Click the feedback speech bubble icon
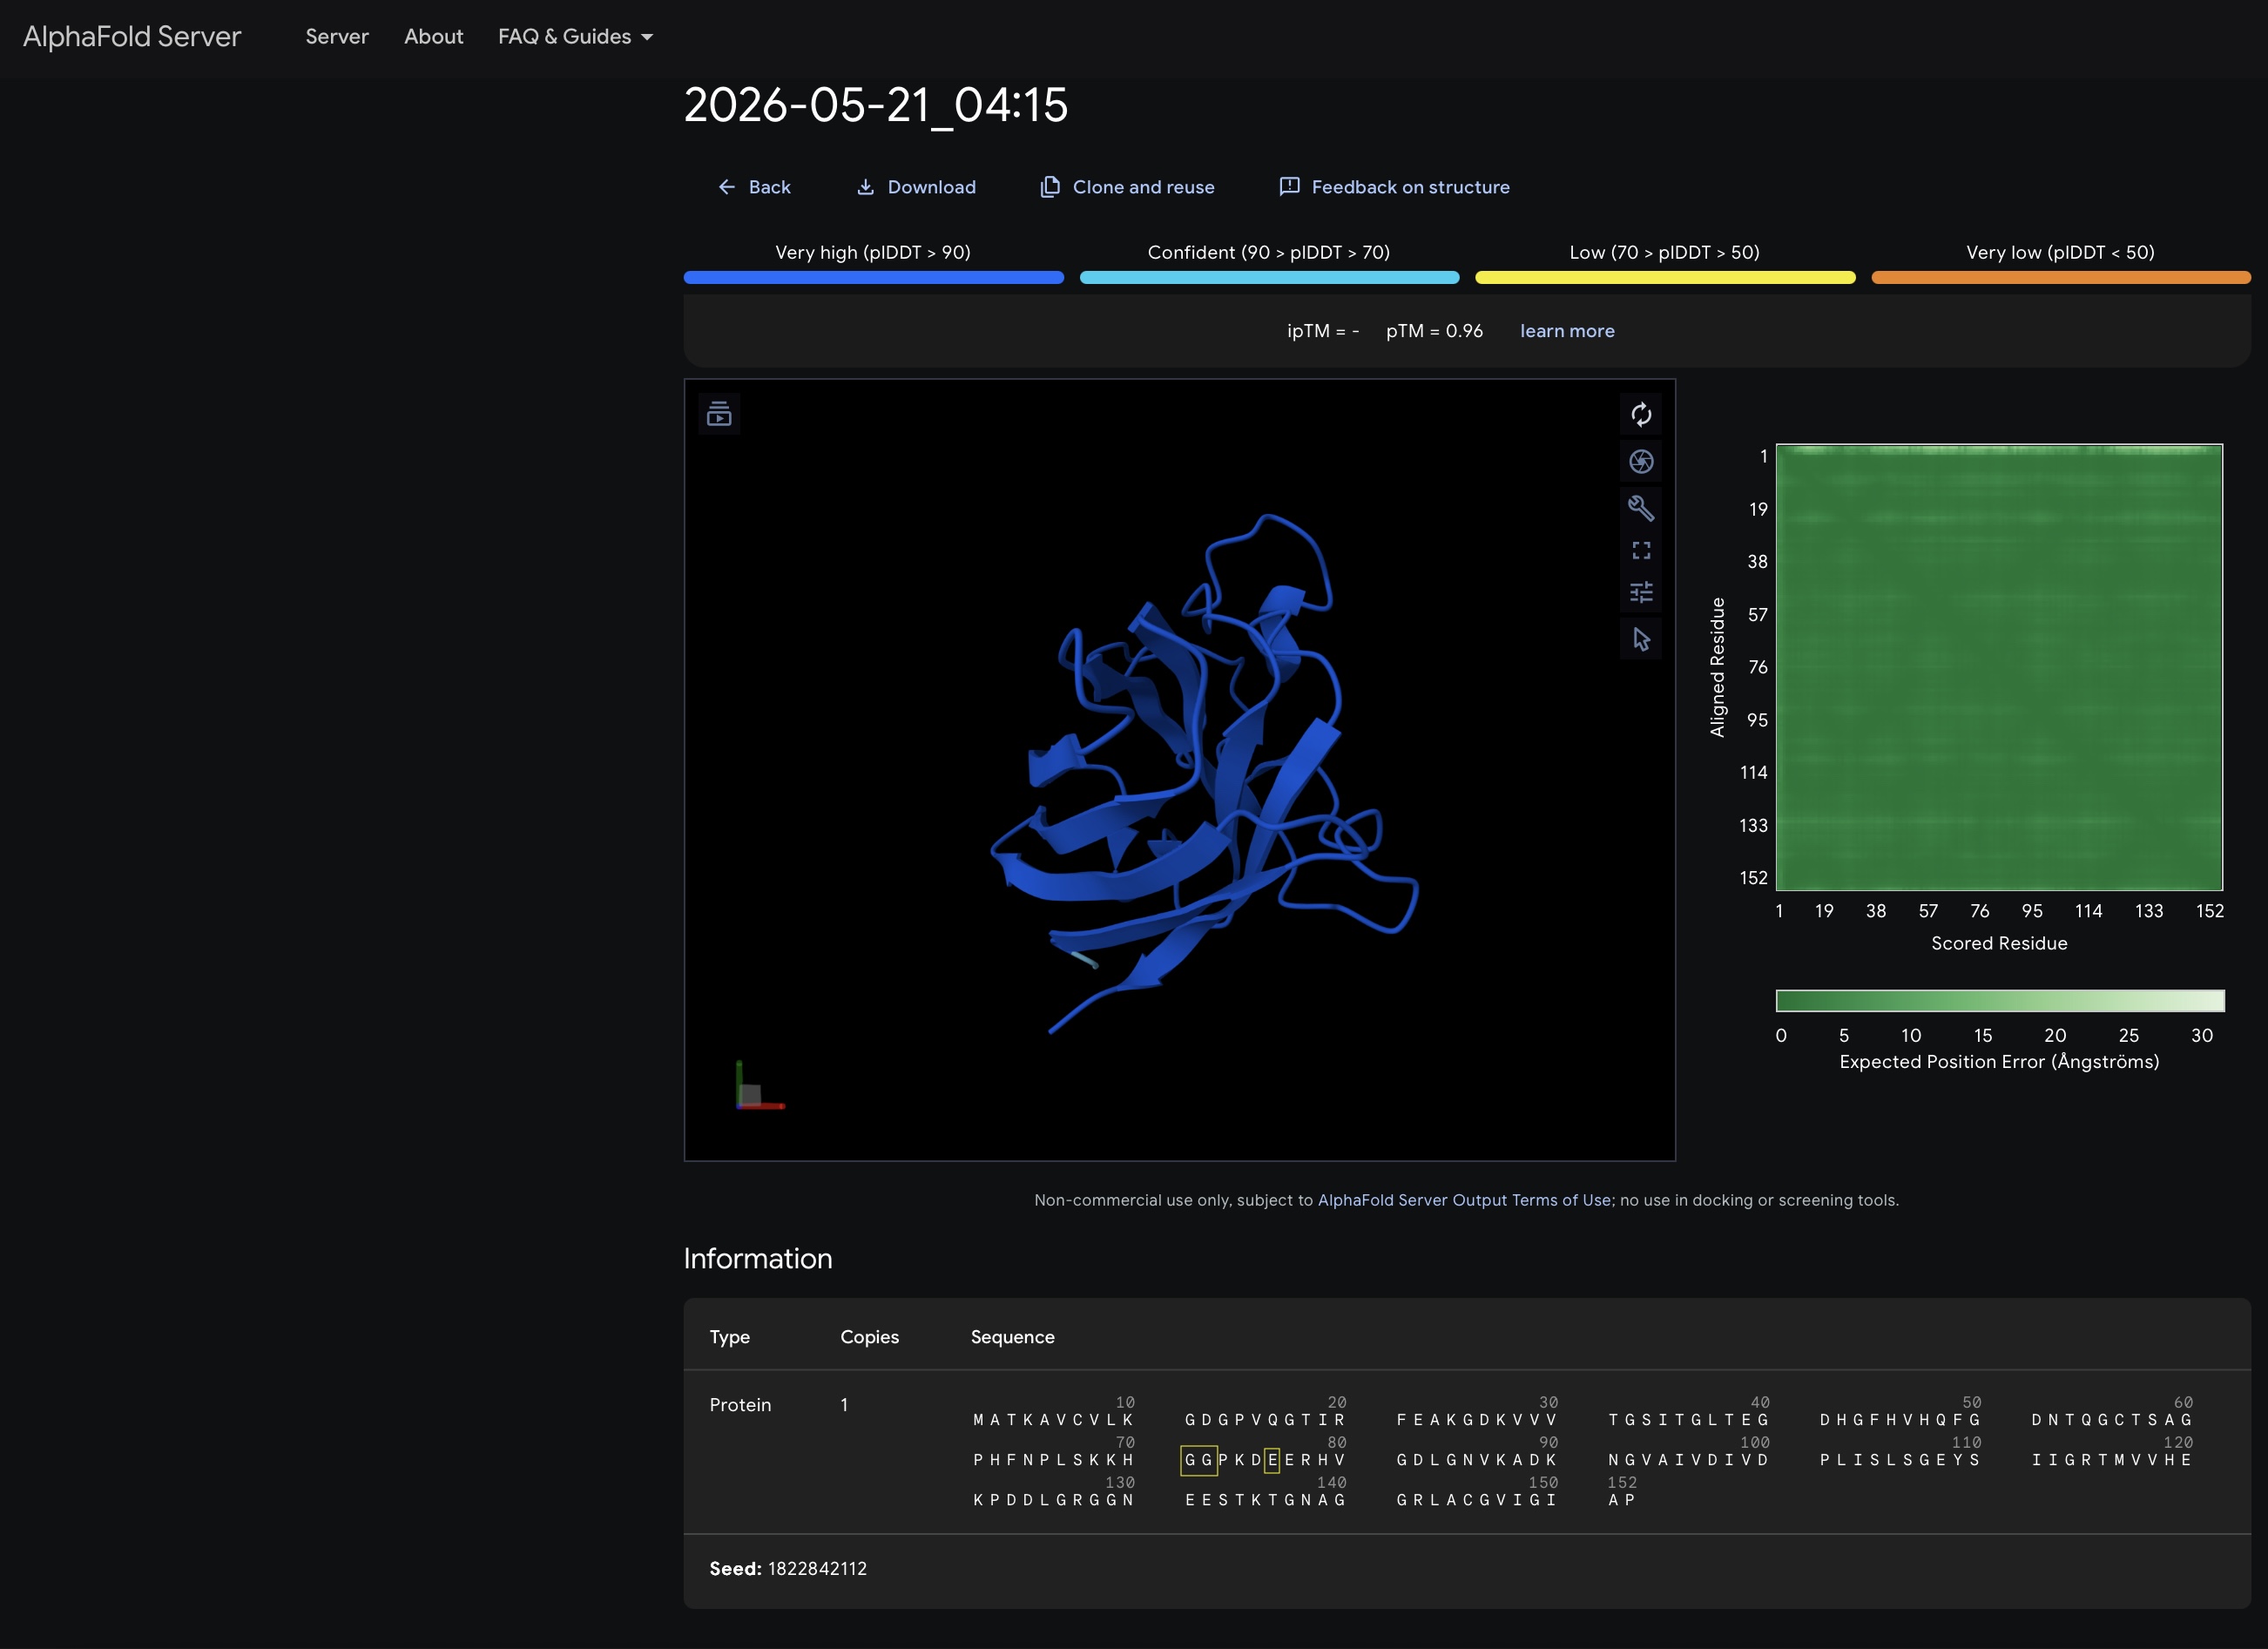2268x1649 pixels. point(1289,186)
